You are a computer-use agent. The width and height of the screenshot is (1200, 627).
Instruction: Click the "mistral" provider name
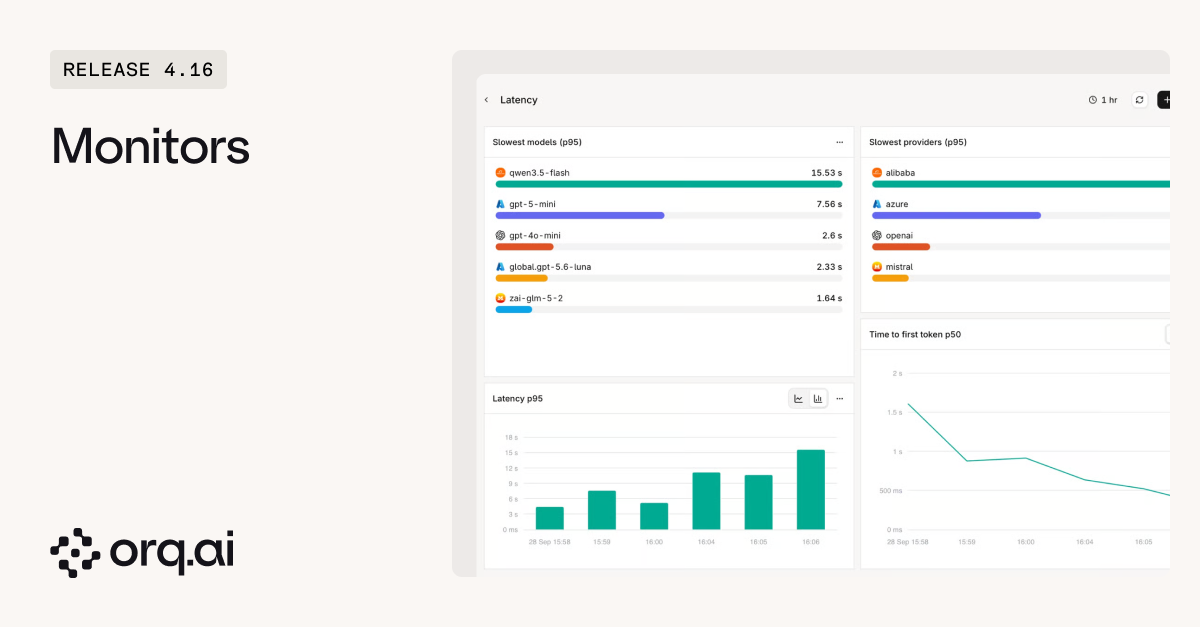899,267
